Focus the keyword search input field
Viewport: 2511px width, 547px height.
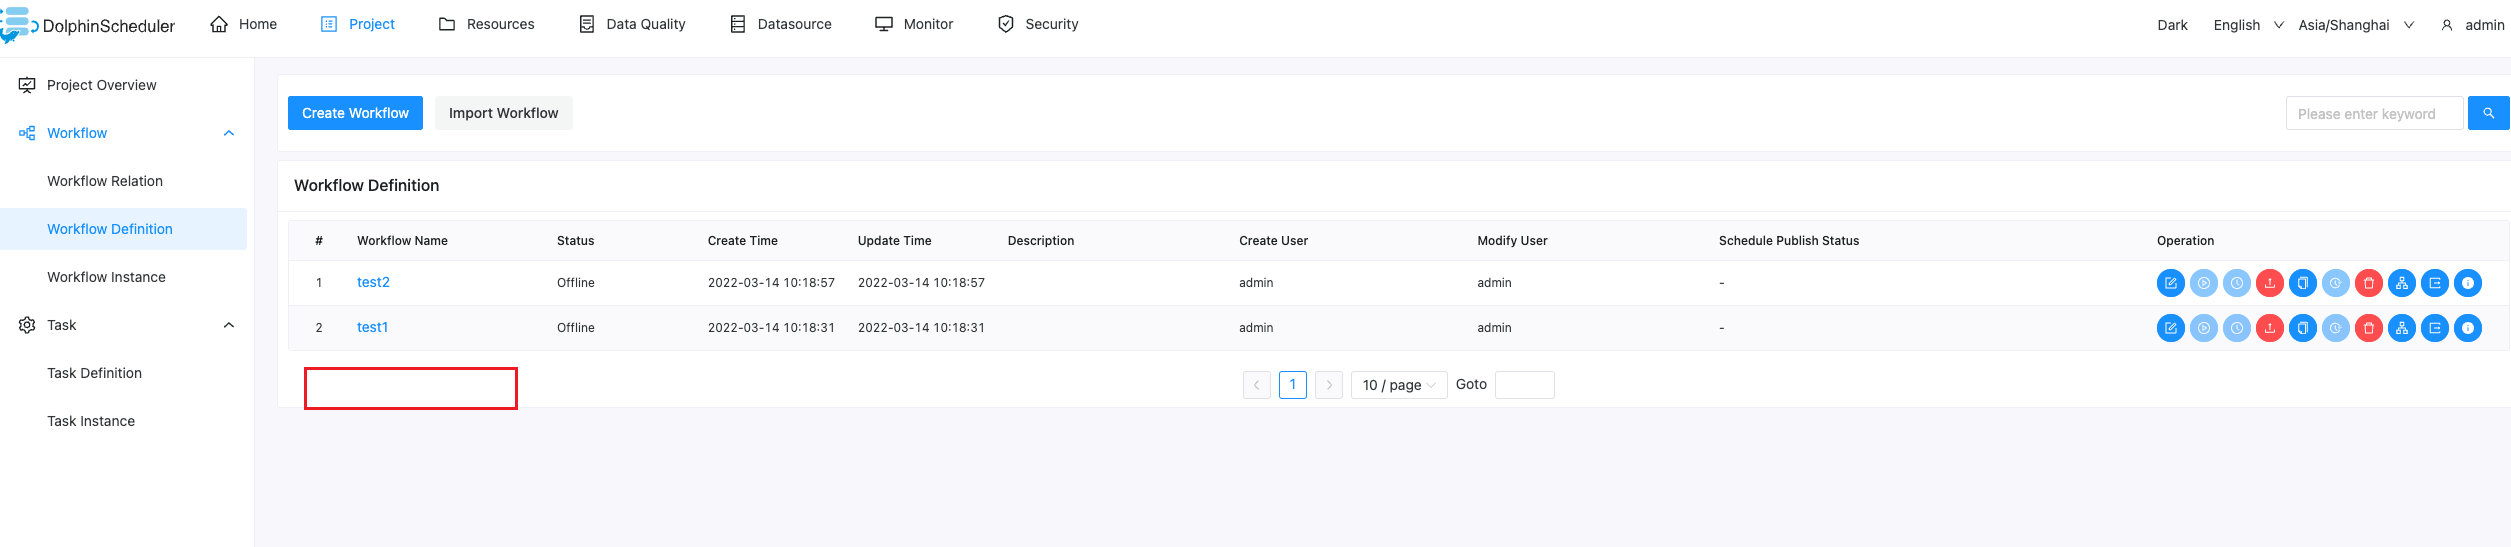(x=2374, y=114)
